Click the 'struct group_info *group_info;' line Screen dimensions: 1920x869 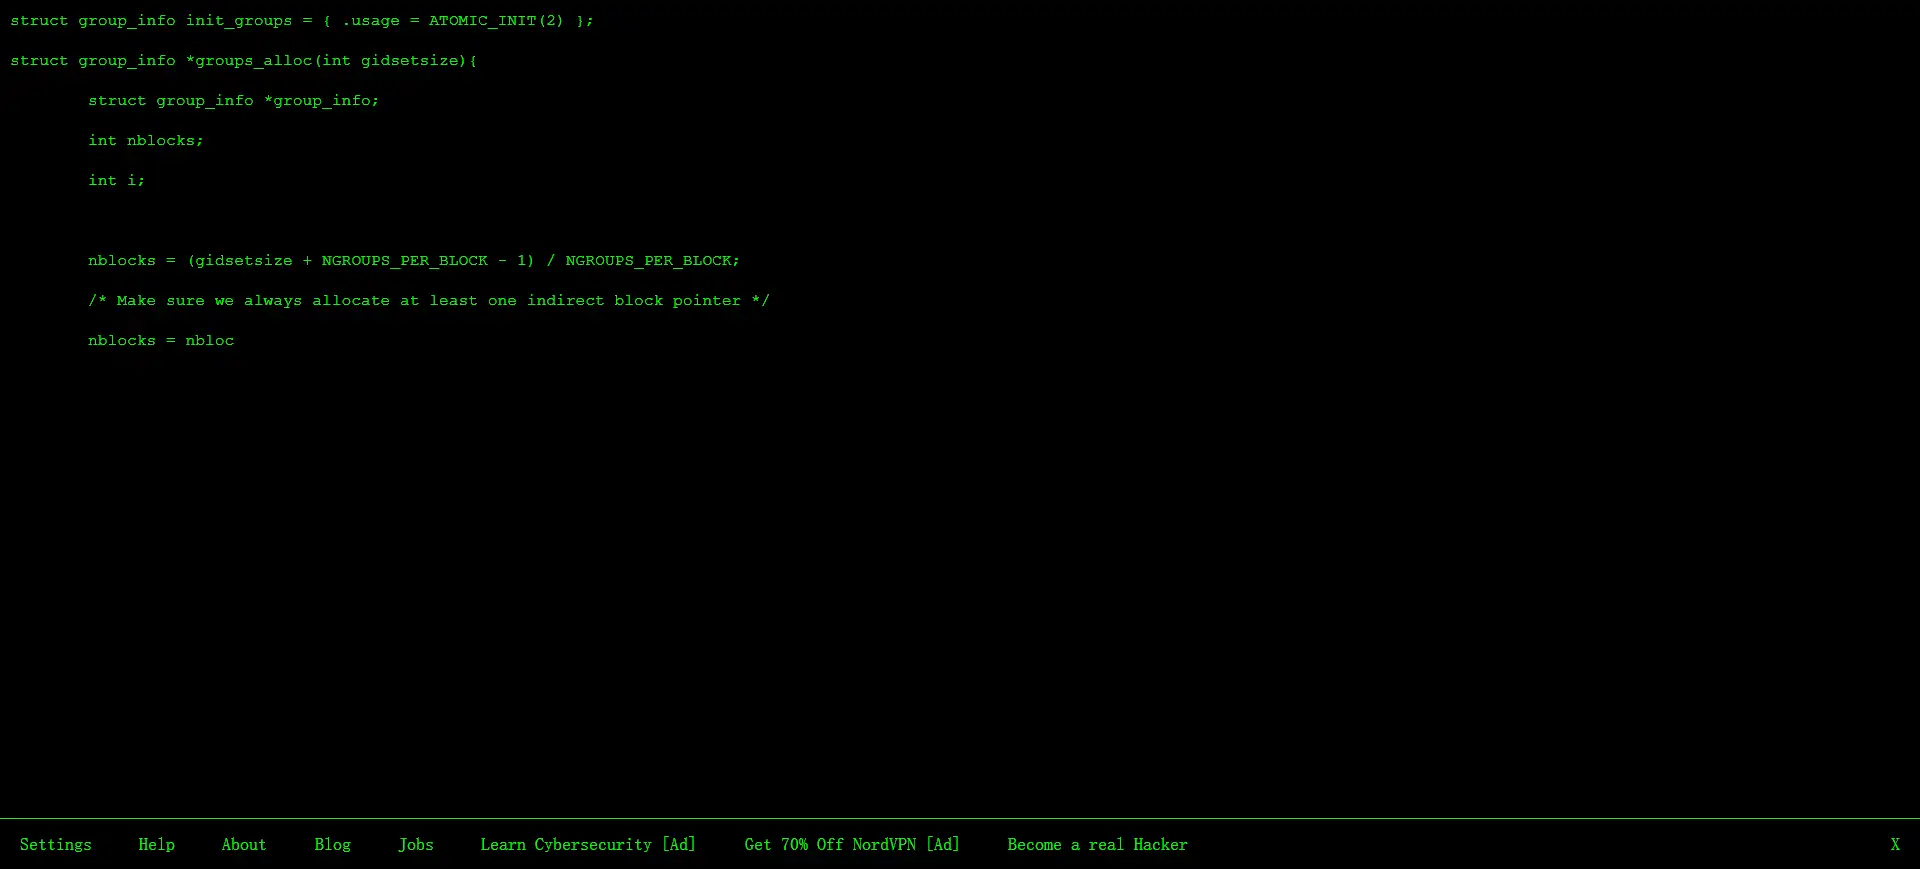(x=234, y=101)
